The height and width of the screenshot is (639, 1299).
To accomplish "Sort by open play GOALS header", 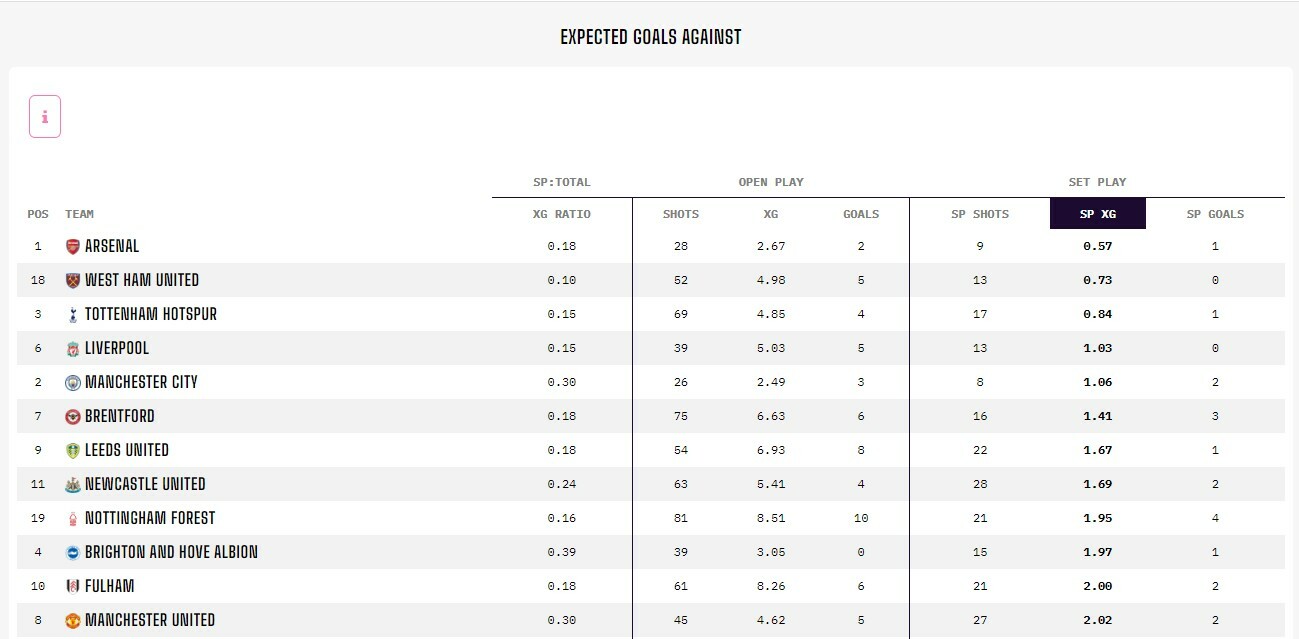I will [x=861, y=214].
